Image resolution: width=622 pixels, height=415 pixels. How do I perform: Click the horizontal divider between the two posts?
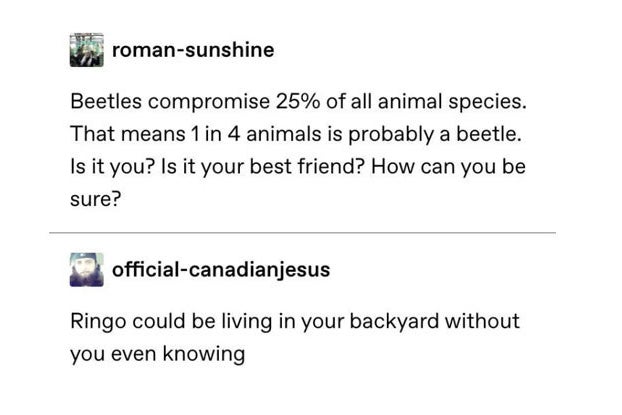(302, 233)
